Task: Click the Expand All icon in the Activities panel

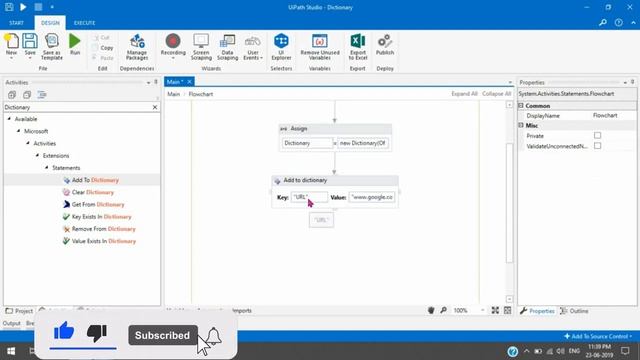Action: coord(12,95)
